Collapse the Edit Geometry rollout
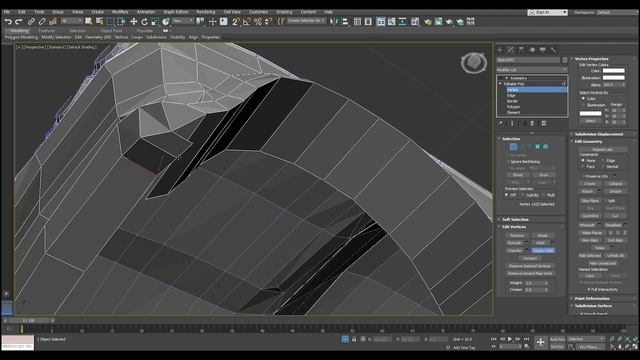This screenshot has height=360, width=640. [588, 141]
